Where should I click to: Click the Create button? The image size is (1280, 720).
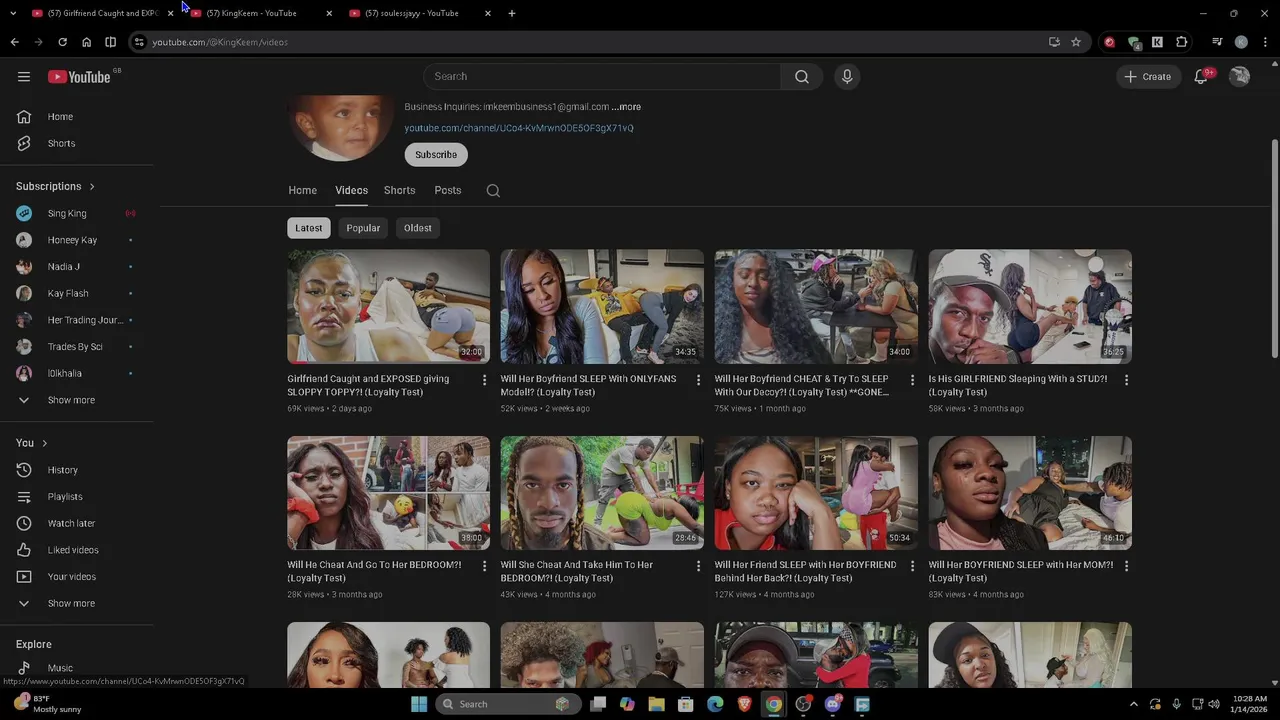[1148, 77]
